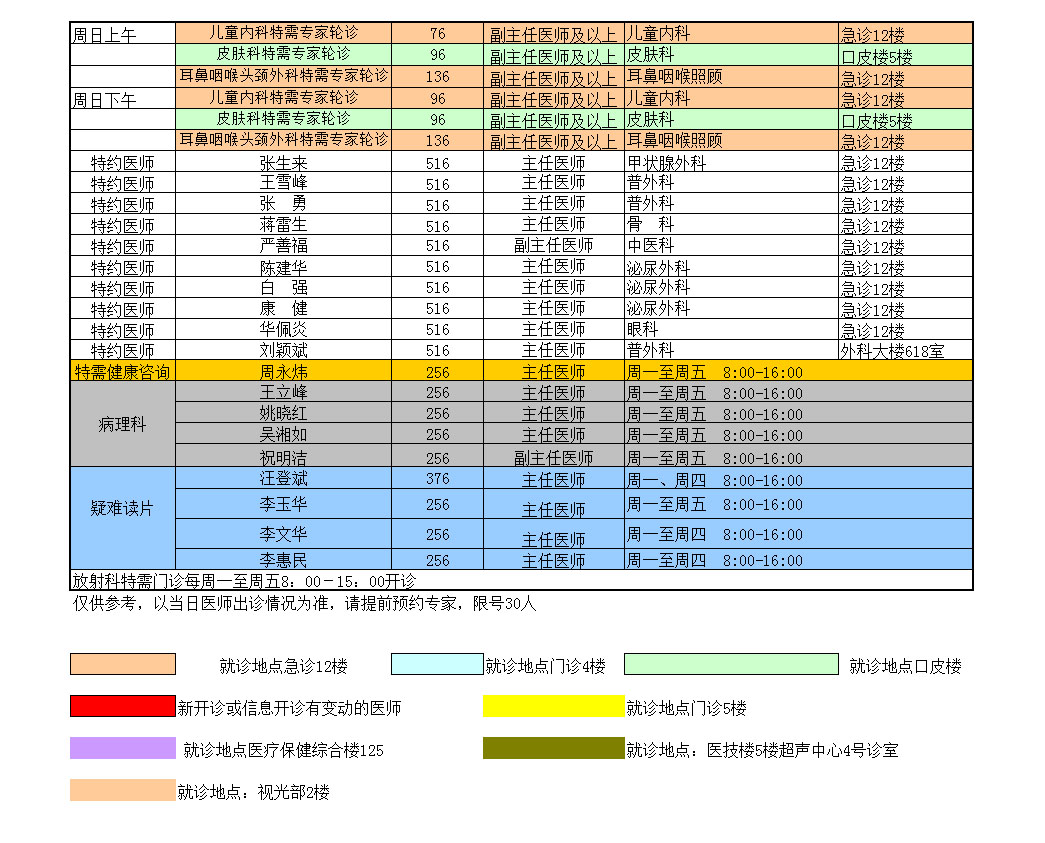
Task: Select the 周日上午 cell
Action: (123, 34)
